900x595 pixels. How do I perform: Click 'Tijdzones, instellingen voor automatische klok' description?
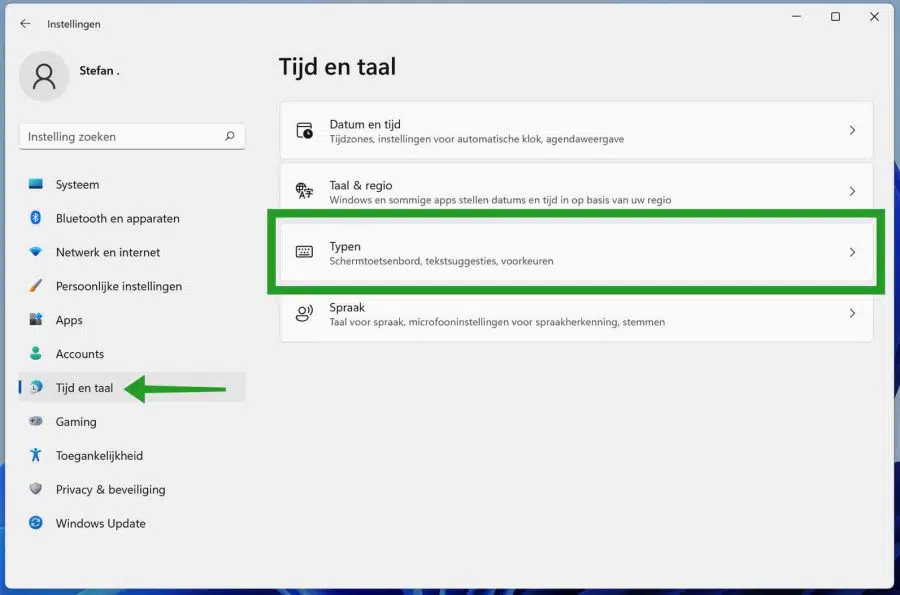(476, 139)
